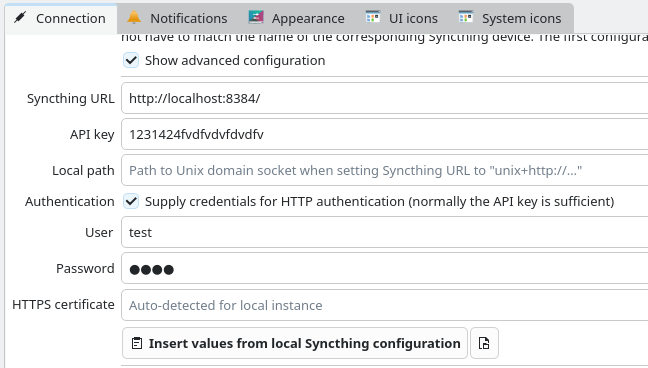Viewport: 648px width, 368px height.
Task: Open the UI icons tab
Action: pyautogui.click(x=402, y=18)
